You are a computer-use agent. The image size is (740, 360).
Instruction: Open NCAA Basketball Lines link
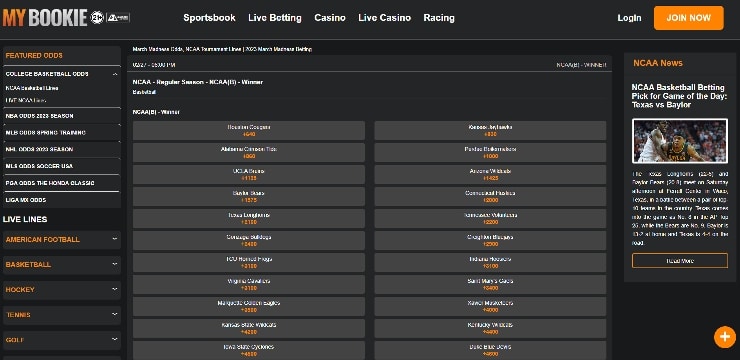(32, 88)
